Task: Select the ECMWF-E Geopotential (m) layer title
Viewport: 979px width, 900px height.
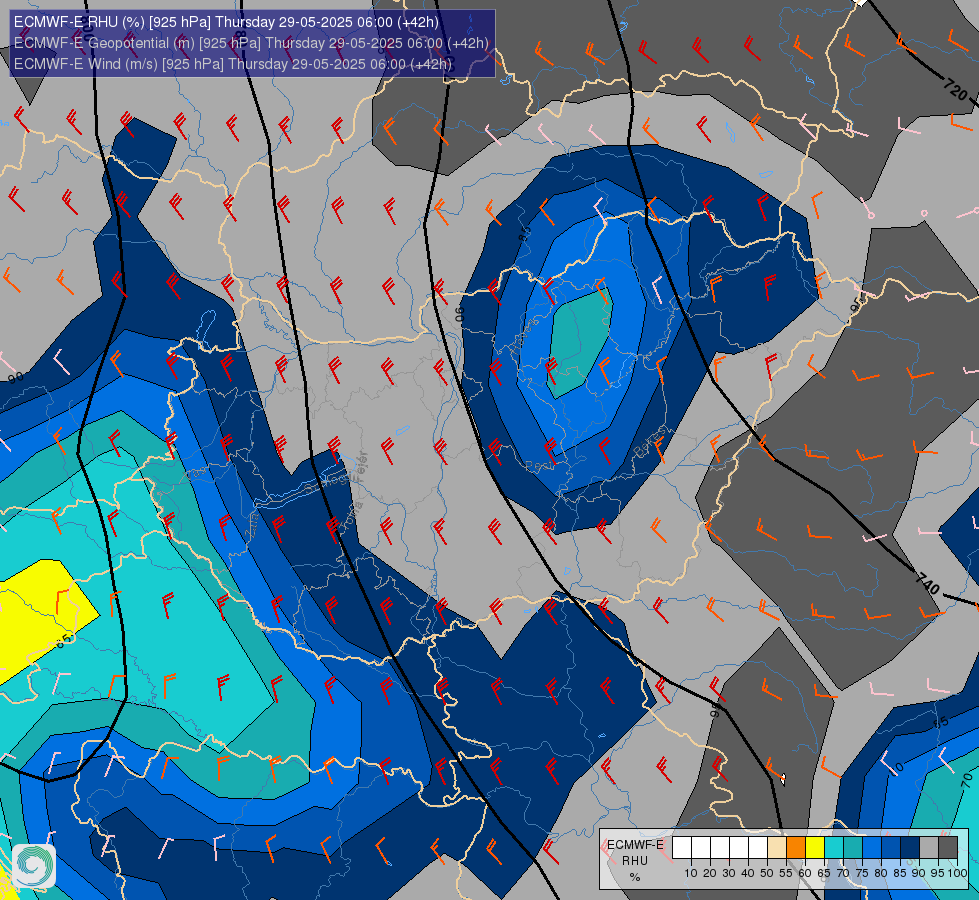Action: tap(251, 43)
